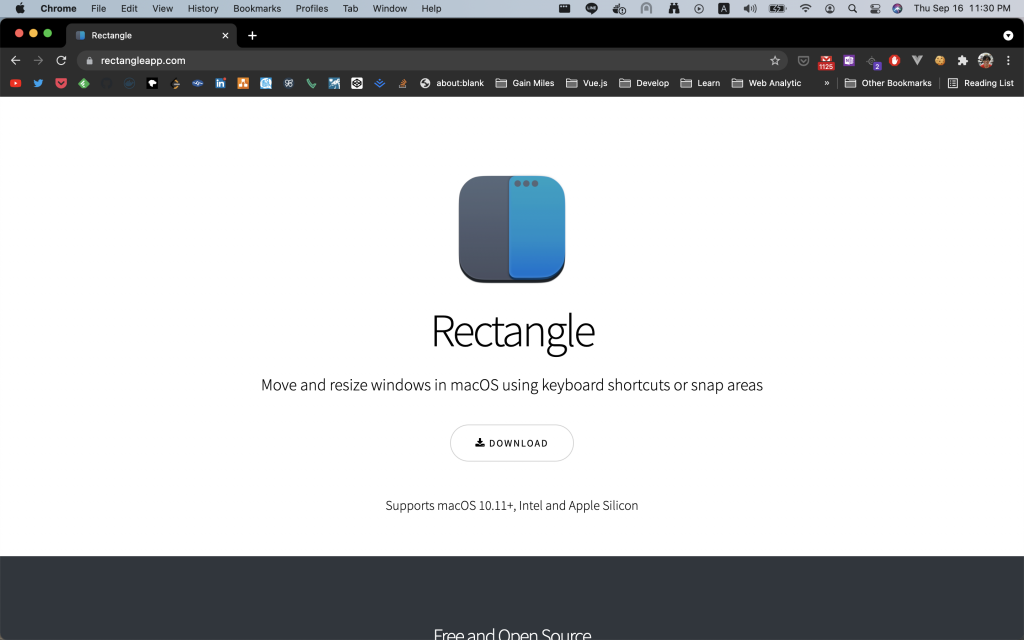Screen dimensions: 1024x640
Task: Open the Extensions puzzle piece menu
Action: (963, 61)
